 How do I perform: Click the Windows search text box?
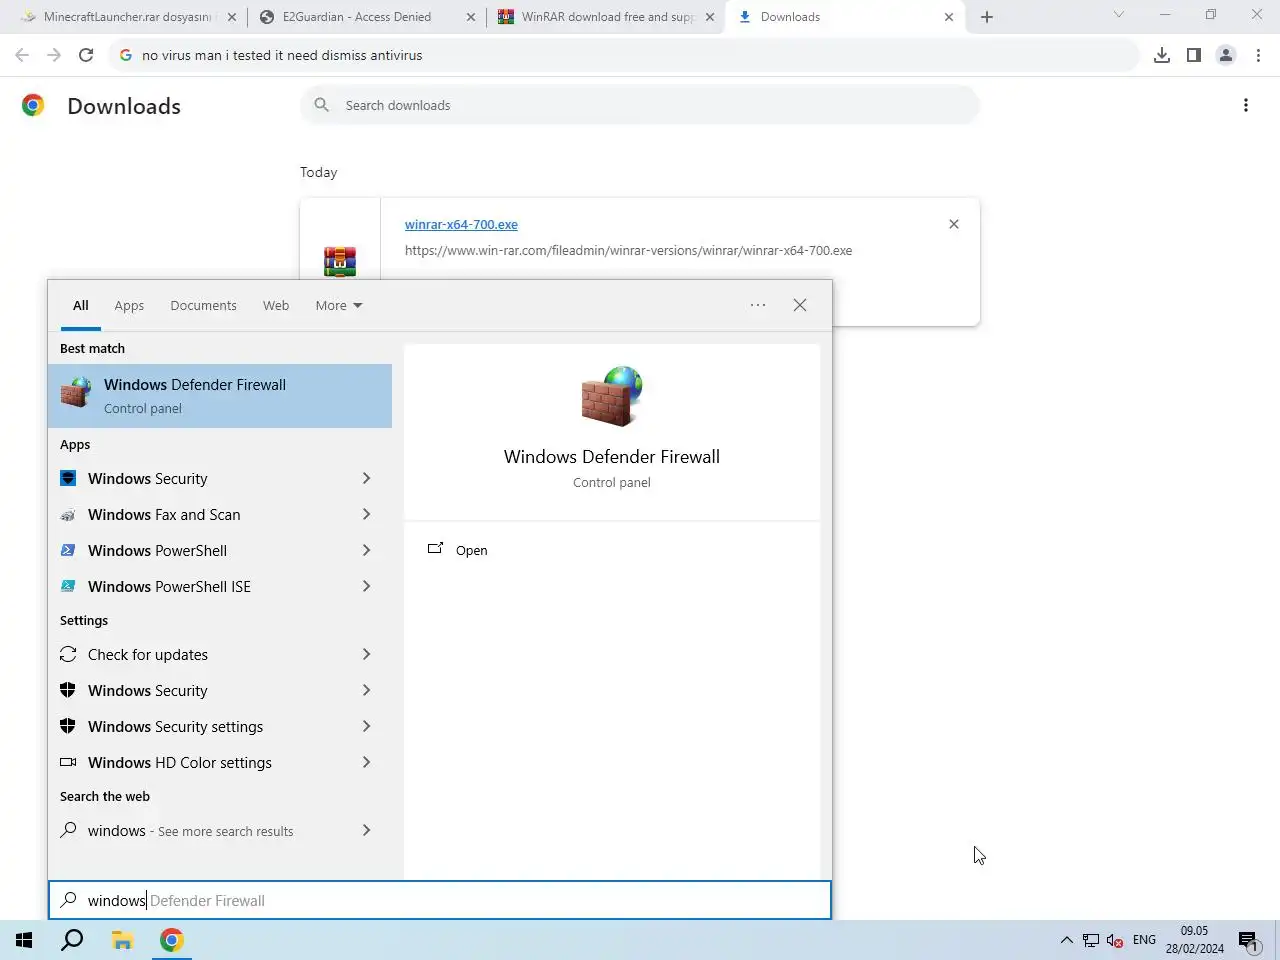[x=440, y=900]
